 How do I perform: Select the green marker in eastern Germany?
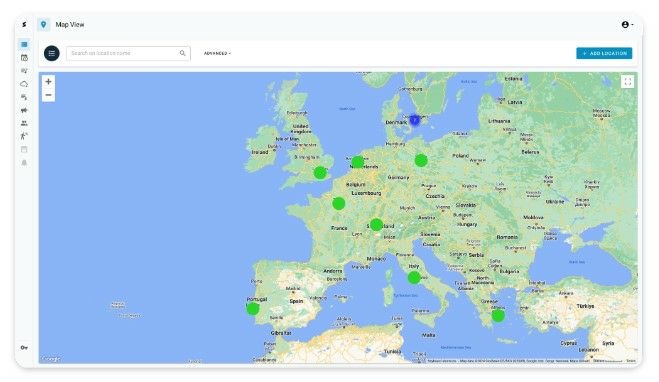pos(421,160)
